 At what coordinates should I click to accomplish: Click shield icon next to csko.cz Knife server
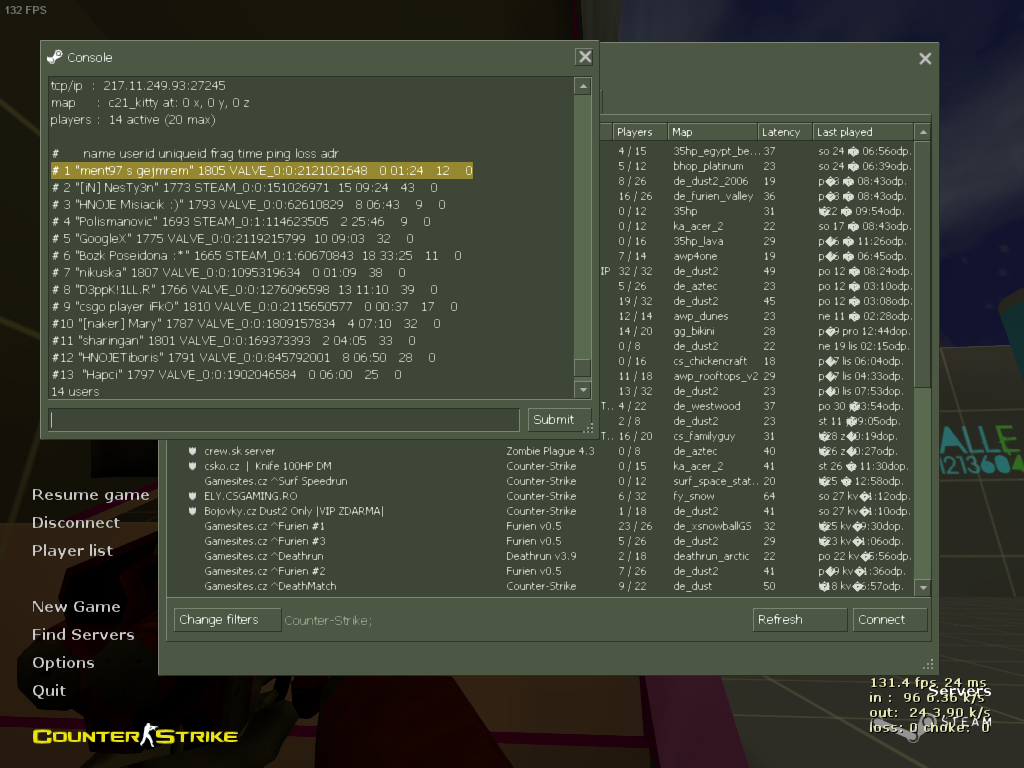[193, 466]
